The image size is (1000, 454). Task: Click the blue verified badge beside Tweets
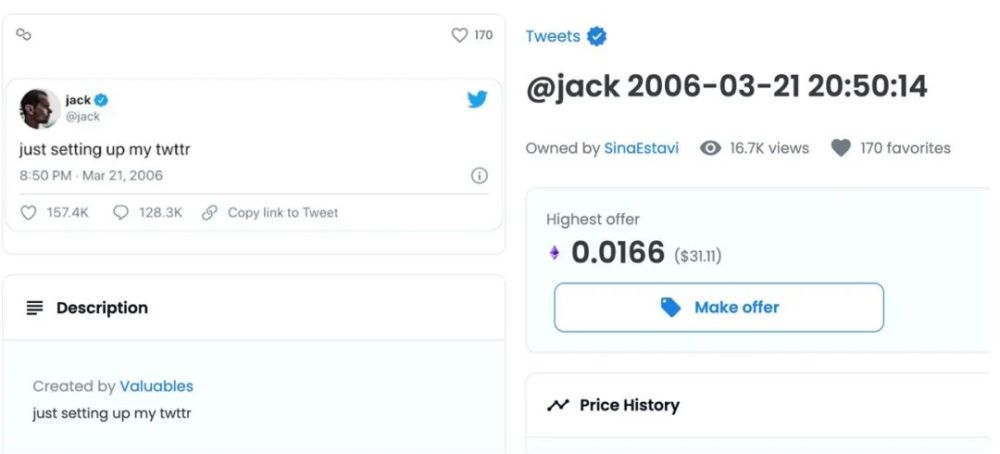pyautogui.click(x=598, y=37)
